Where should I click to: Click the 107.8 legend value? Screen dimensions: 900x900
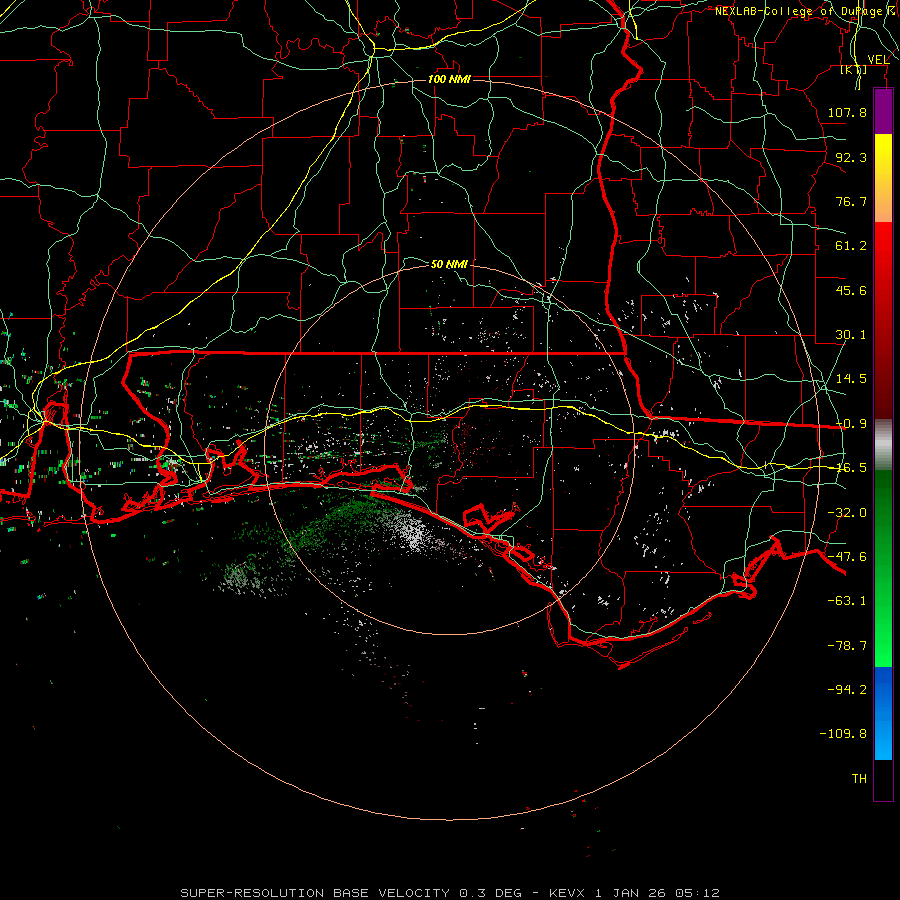(847, 112)
